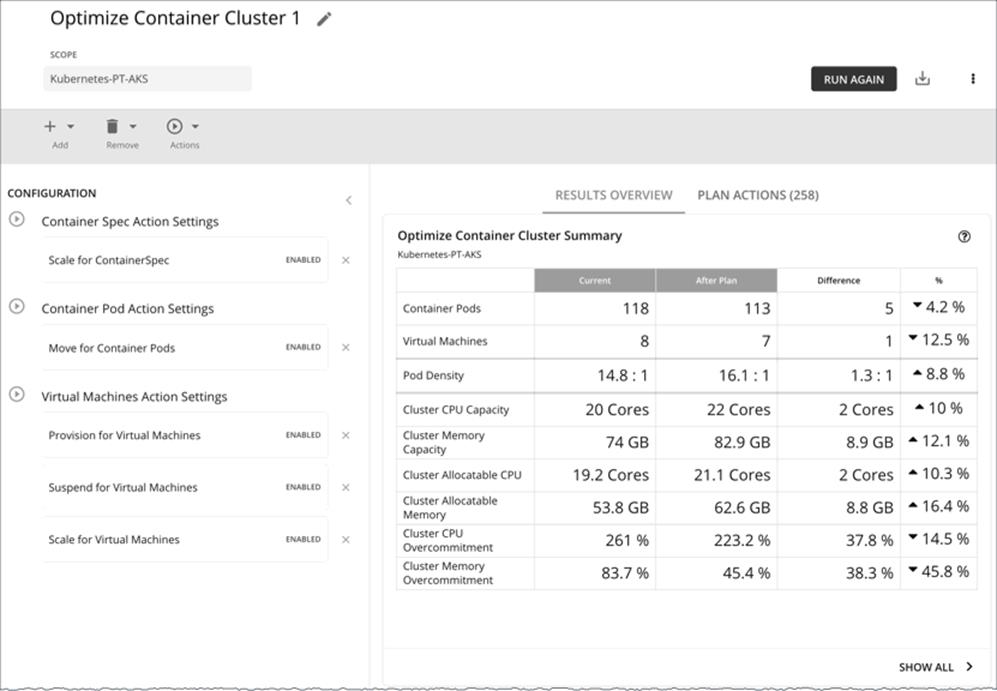Switch to Plan Actions (258) tab

point(757,195)
